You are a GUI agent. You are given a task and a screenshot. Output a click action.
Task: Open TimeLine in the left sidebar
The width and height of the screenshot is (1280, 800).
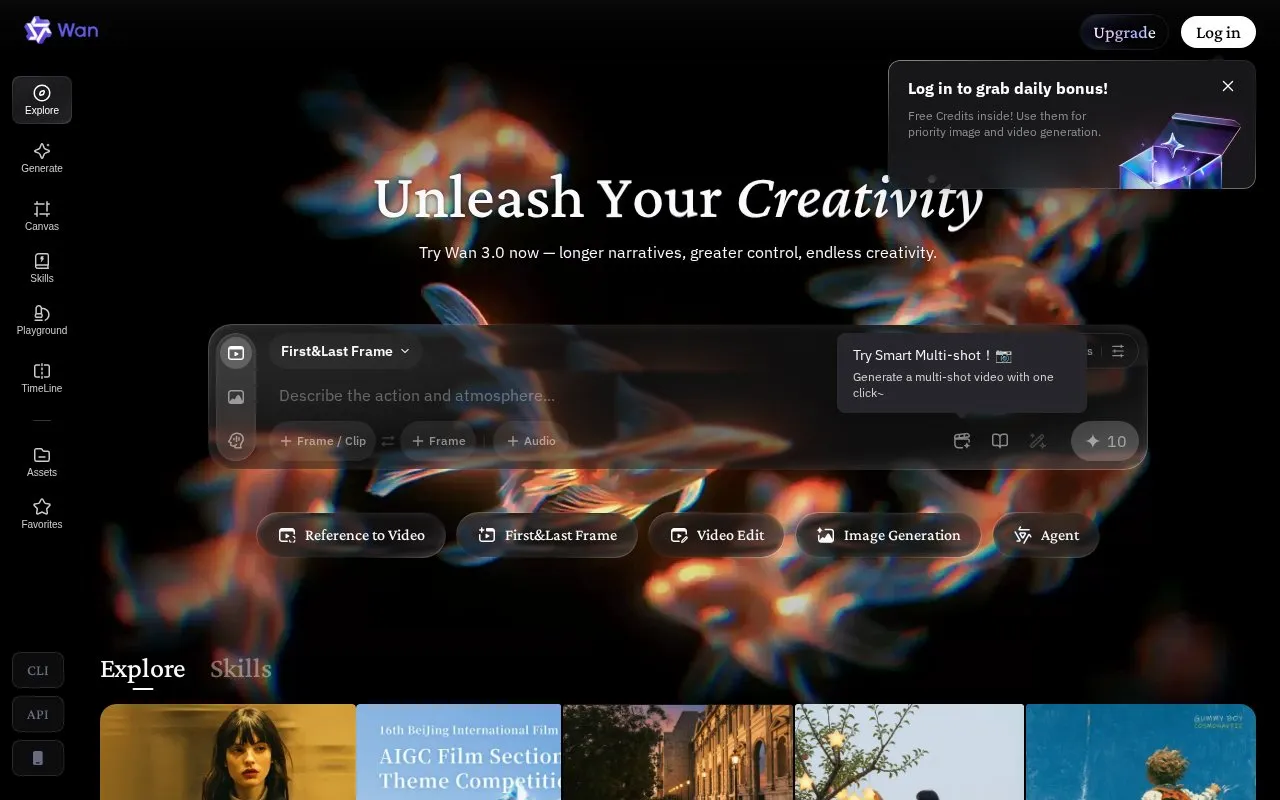(42, 378)
